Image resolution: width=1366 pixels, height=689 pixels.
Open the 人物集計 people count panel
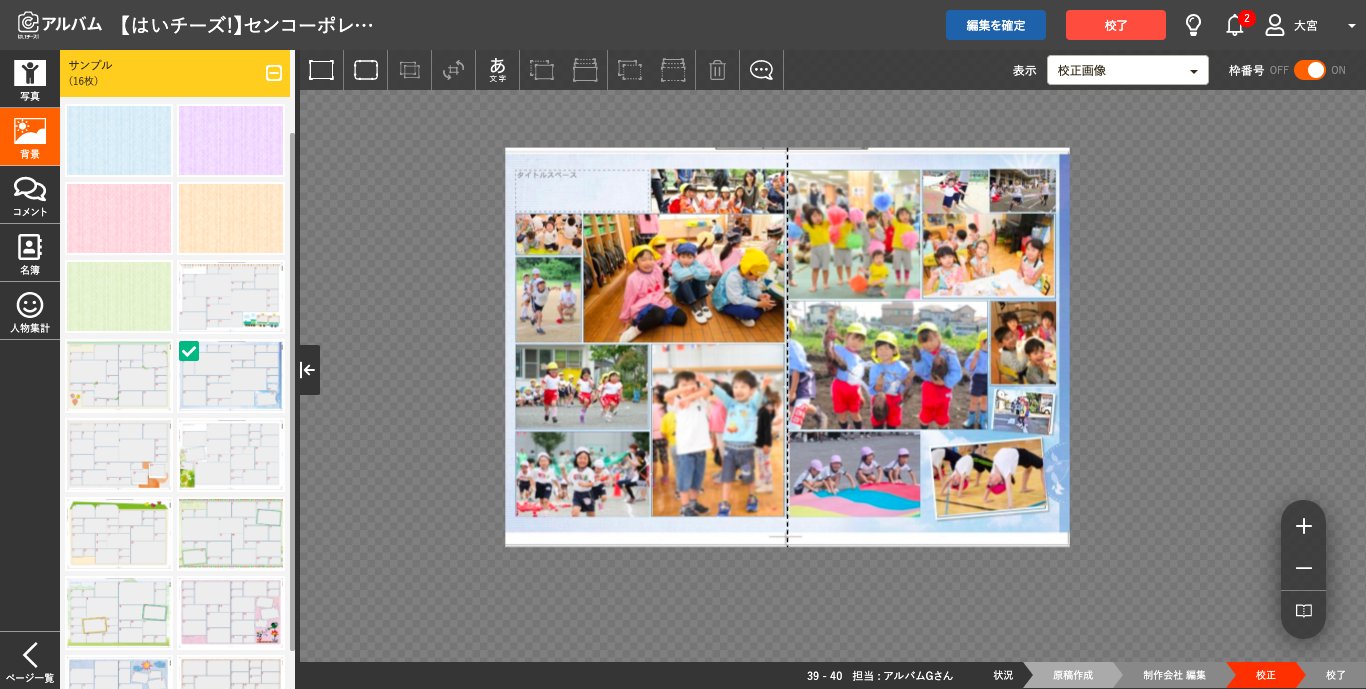tap(30, 311)
